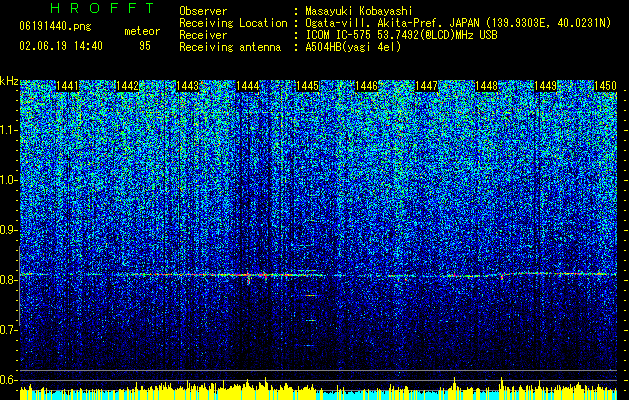Click the 1450 time marker
629x400 pixels.
(x=605, y=86)
